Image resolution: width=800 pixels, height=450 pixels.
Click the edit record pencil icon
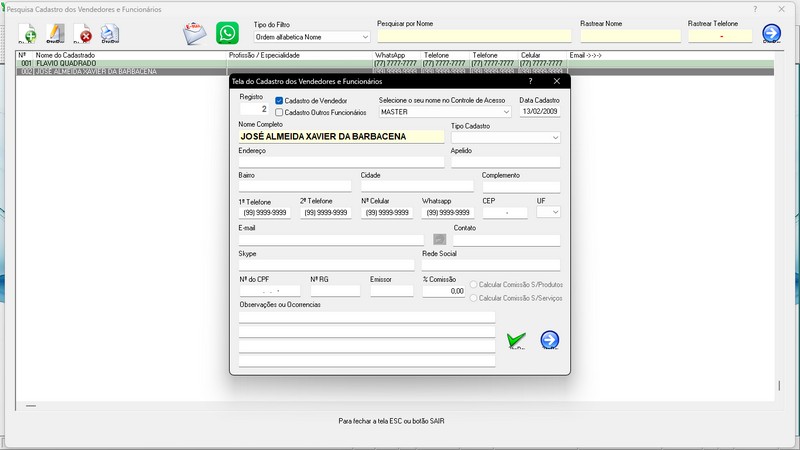tap(55, 34)
